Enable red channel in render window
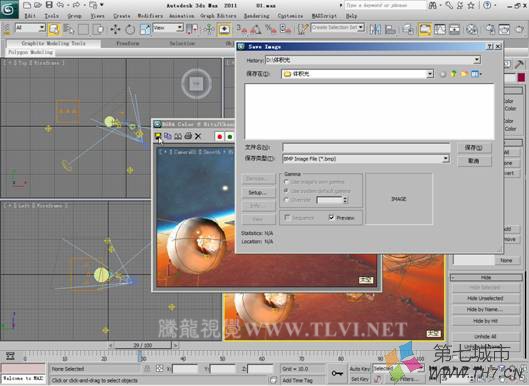 [219, 136]
